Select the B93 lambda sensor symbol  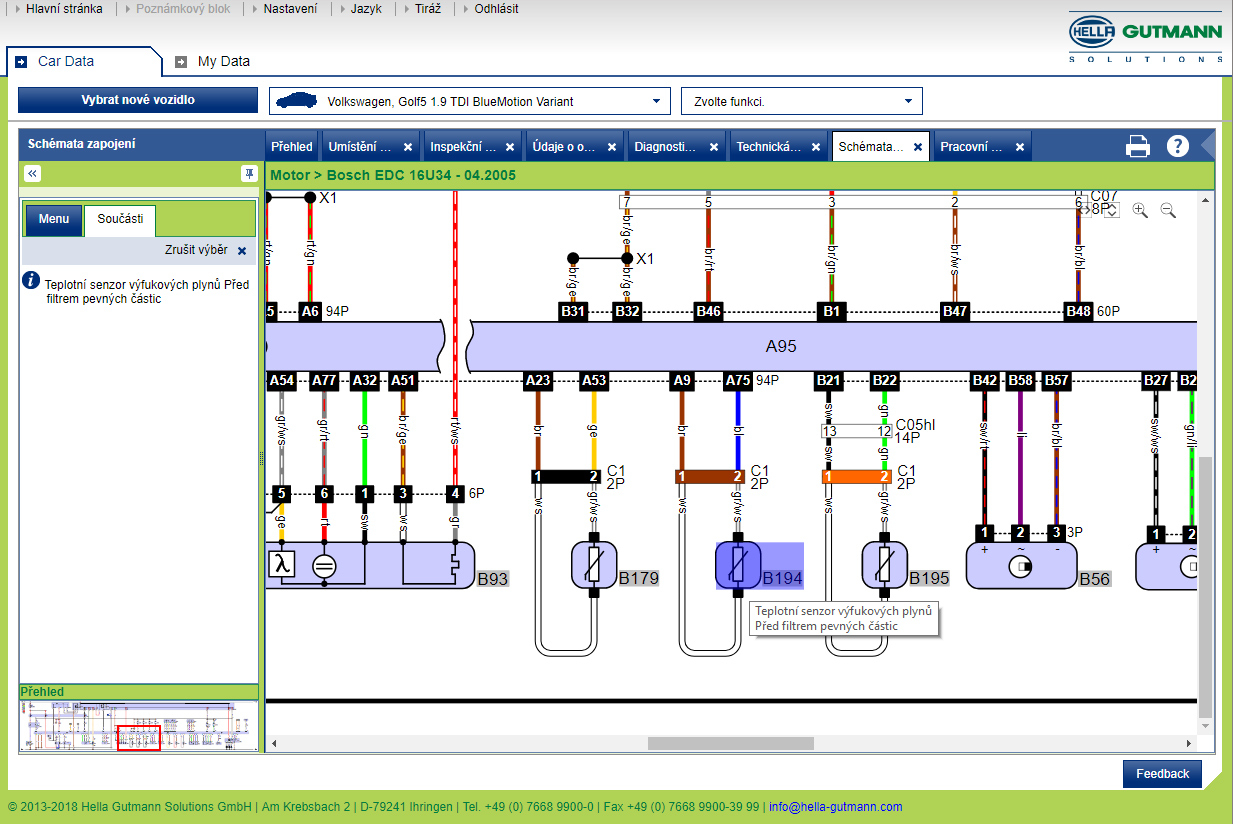(x=370, y=566)
